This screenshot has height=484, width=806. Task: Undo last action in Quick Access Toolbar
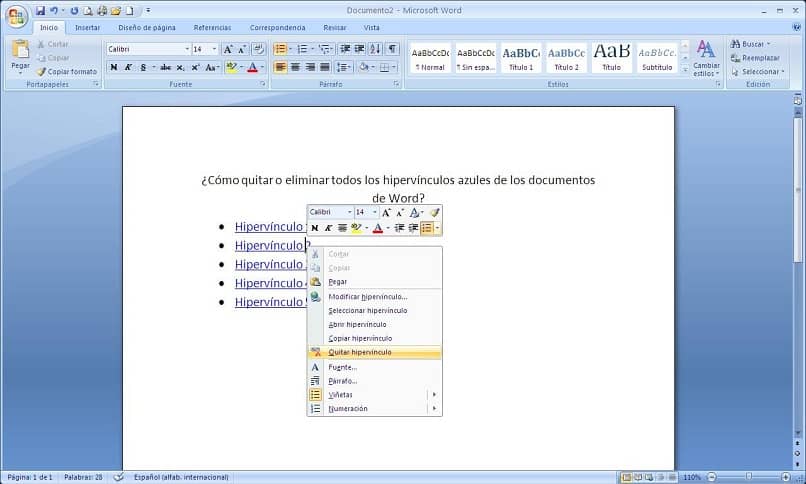[x=53, y=10]
